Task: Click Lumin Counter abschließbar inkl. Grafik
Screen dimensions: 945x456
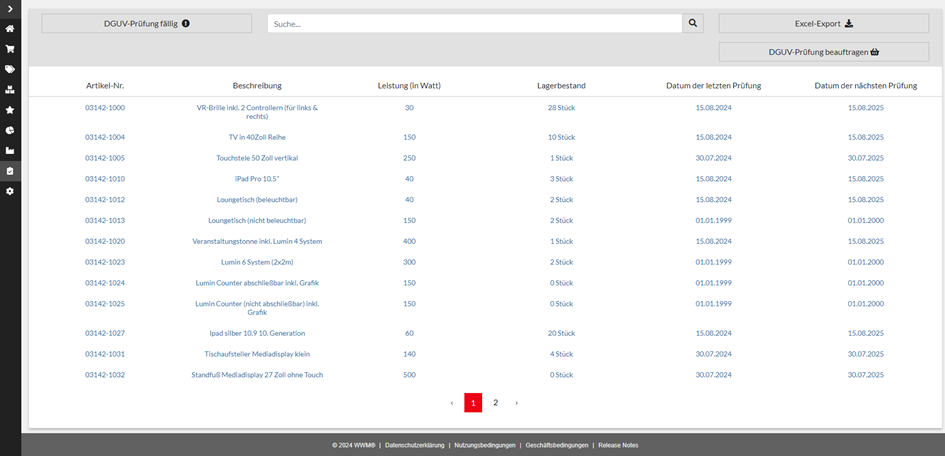Action: click(257, 283)
